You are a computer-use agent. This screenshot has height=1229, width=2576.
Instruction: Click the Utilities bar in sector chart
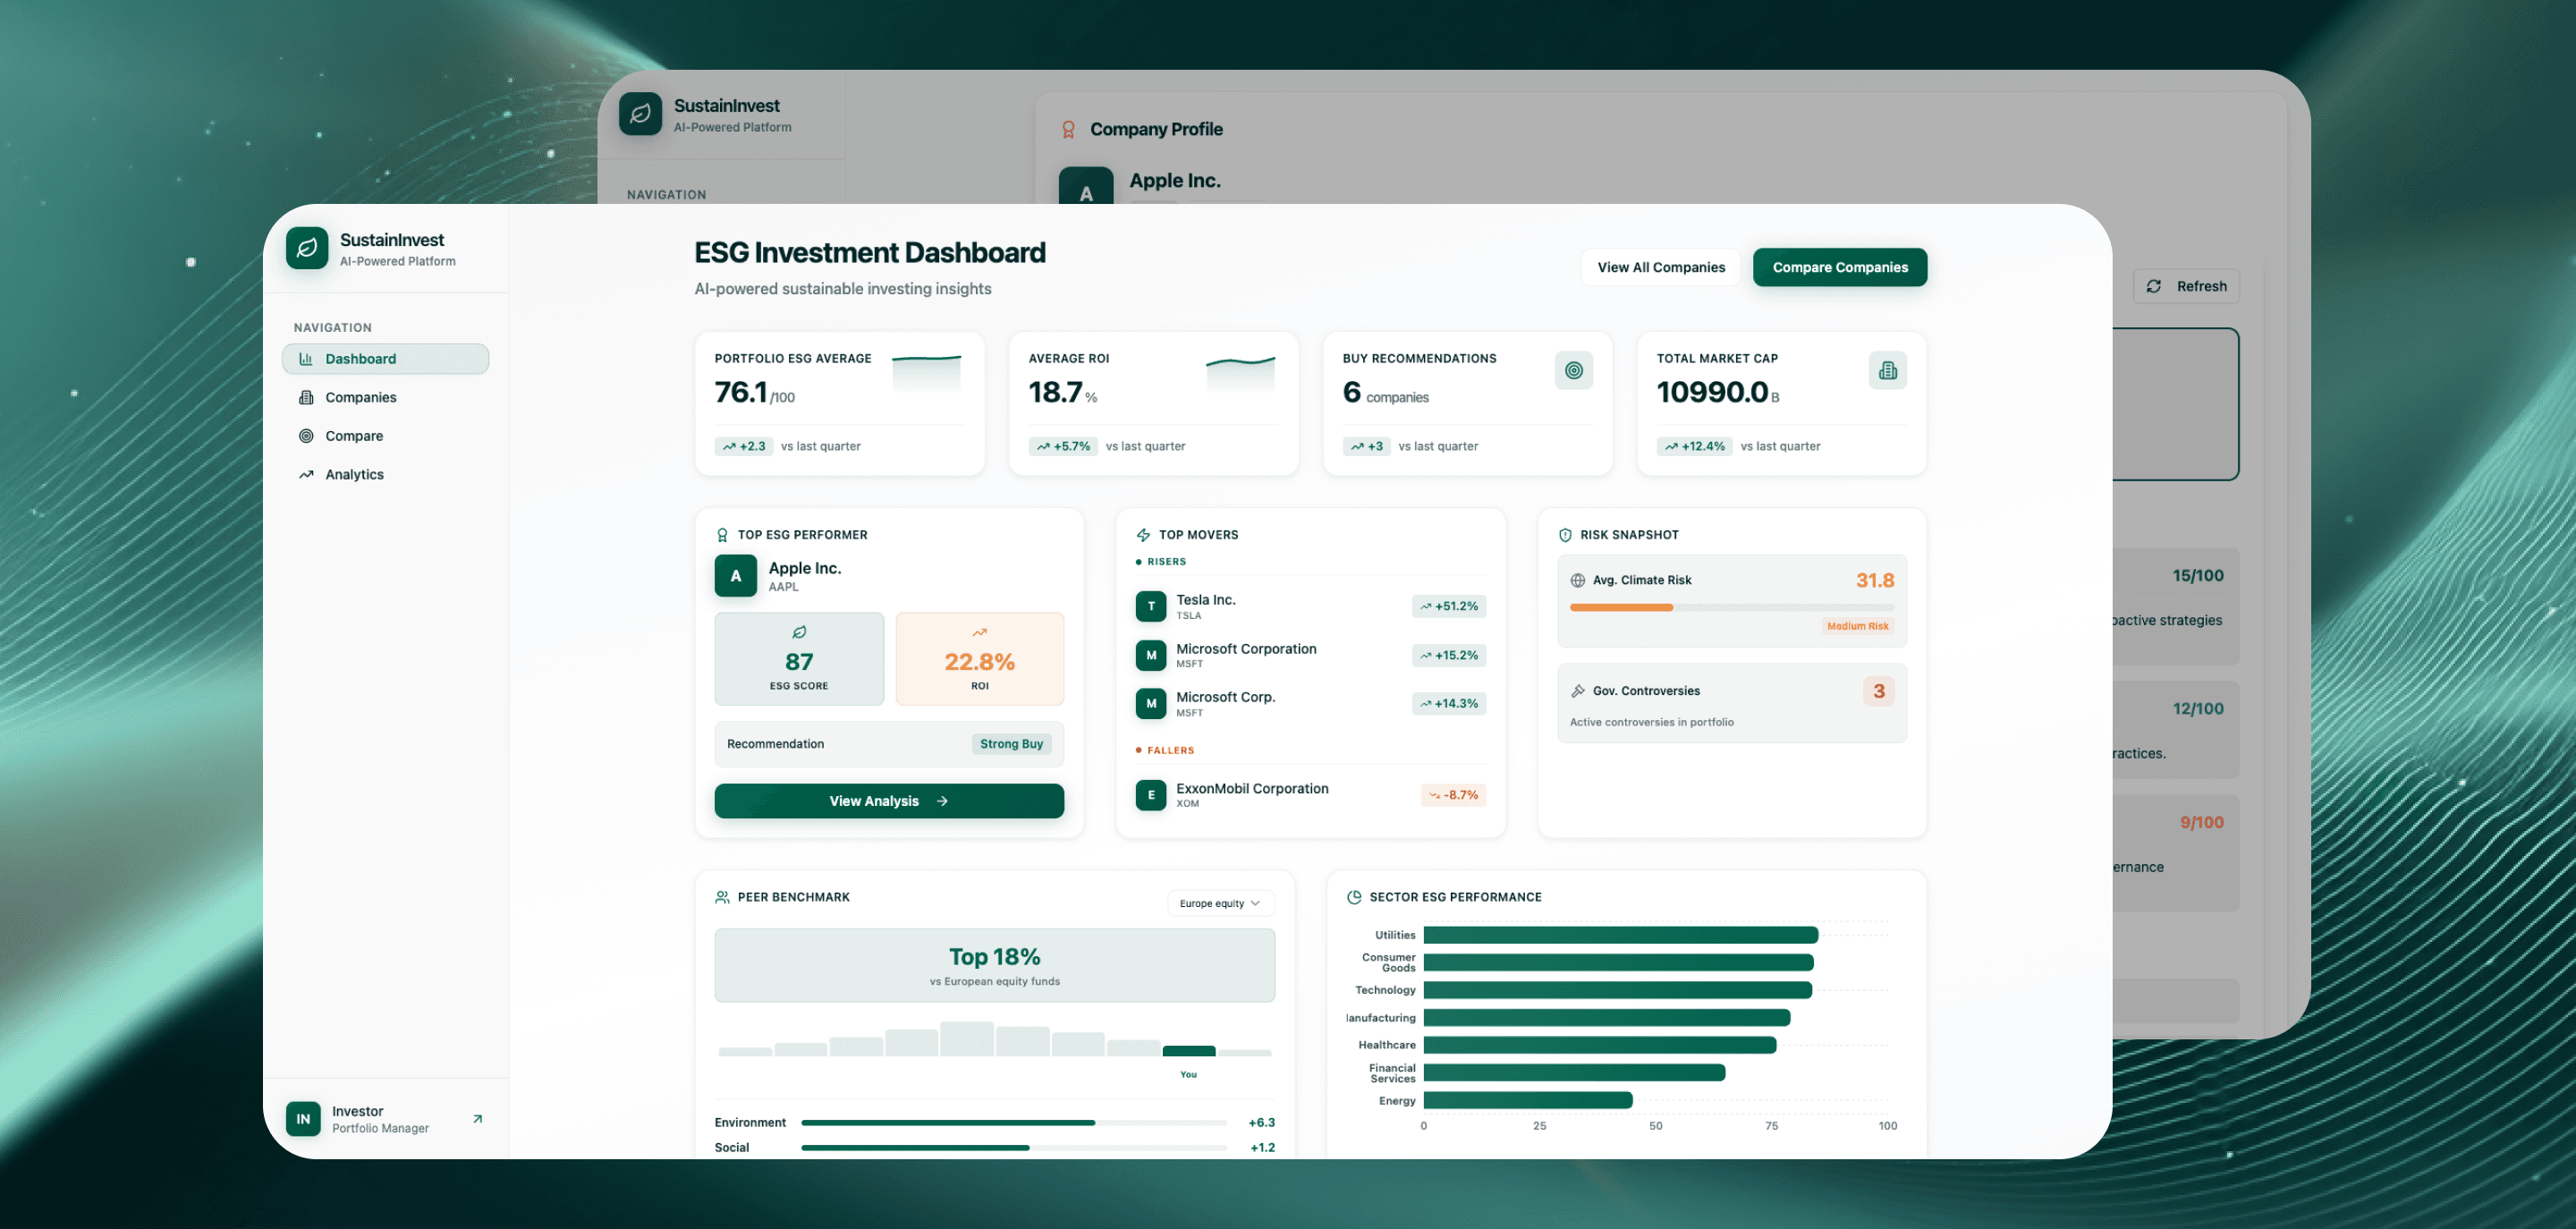(1620, 935)
